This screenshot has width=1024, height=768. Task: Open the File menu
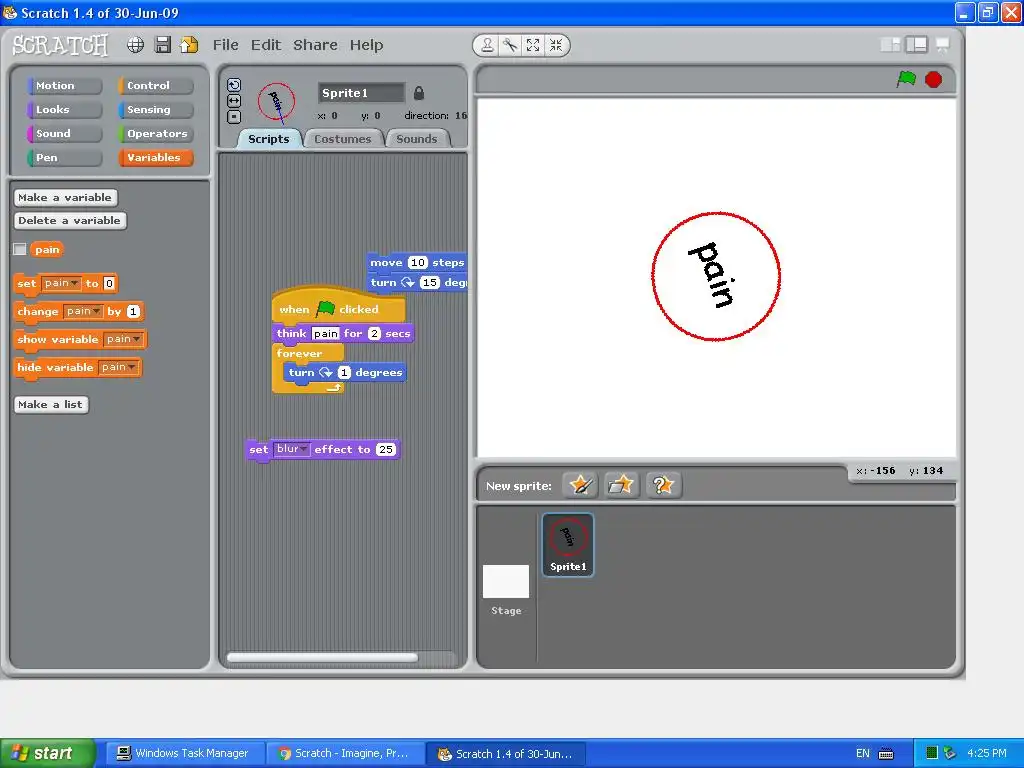click(225, 45)
